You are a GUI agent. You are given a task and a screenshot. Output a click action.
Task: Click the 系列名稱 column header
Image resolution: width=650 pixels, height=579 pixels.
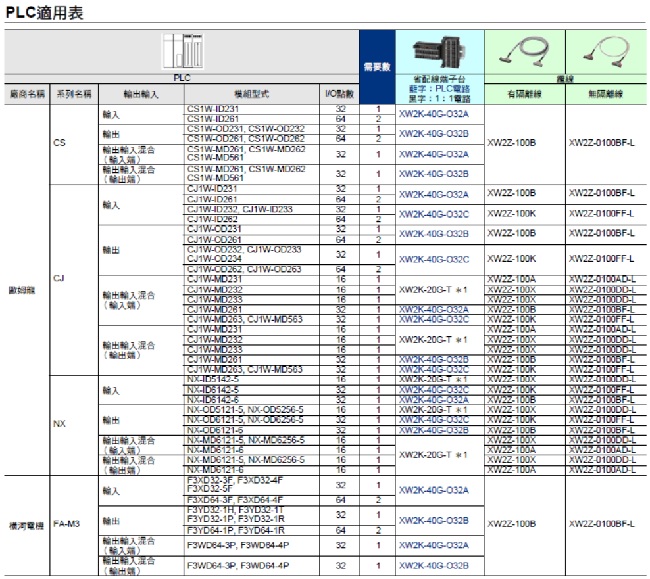(74, 94)
